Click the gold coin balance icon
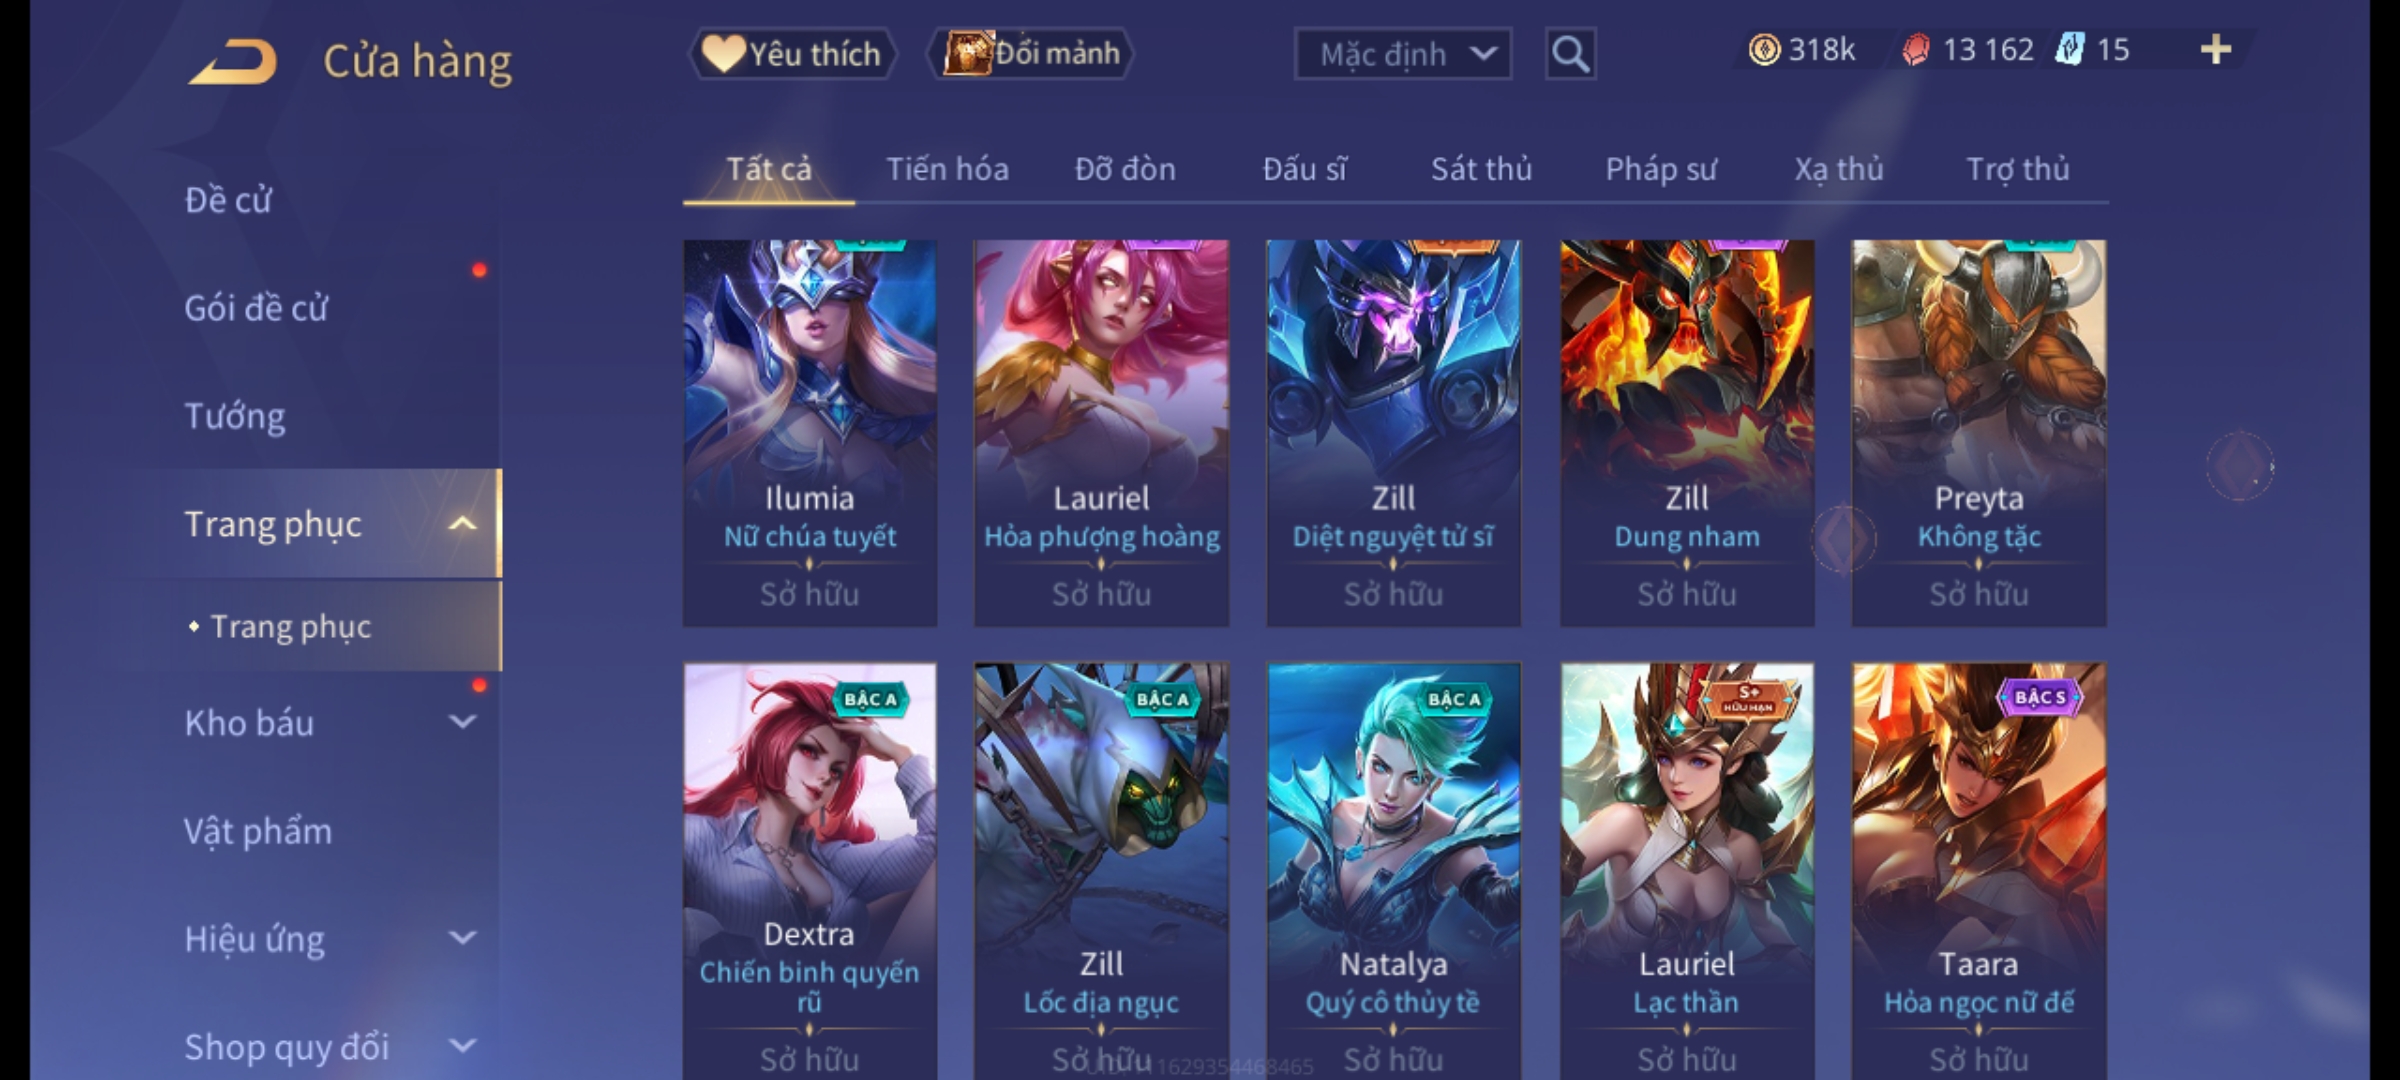The width and height of the screenshot is (2400, 1080). click(1764, 50)
